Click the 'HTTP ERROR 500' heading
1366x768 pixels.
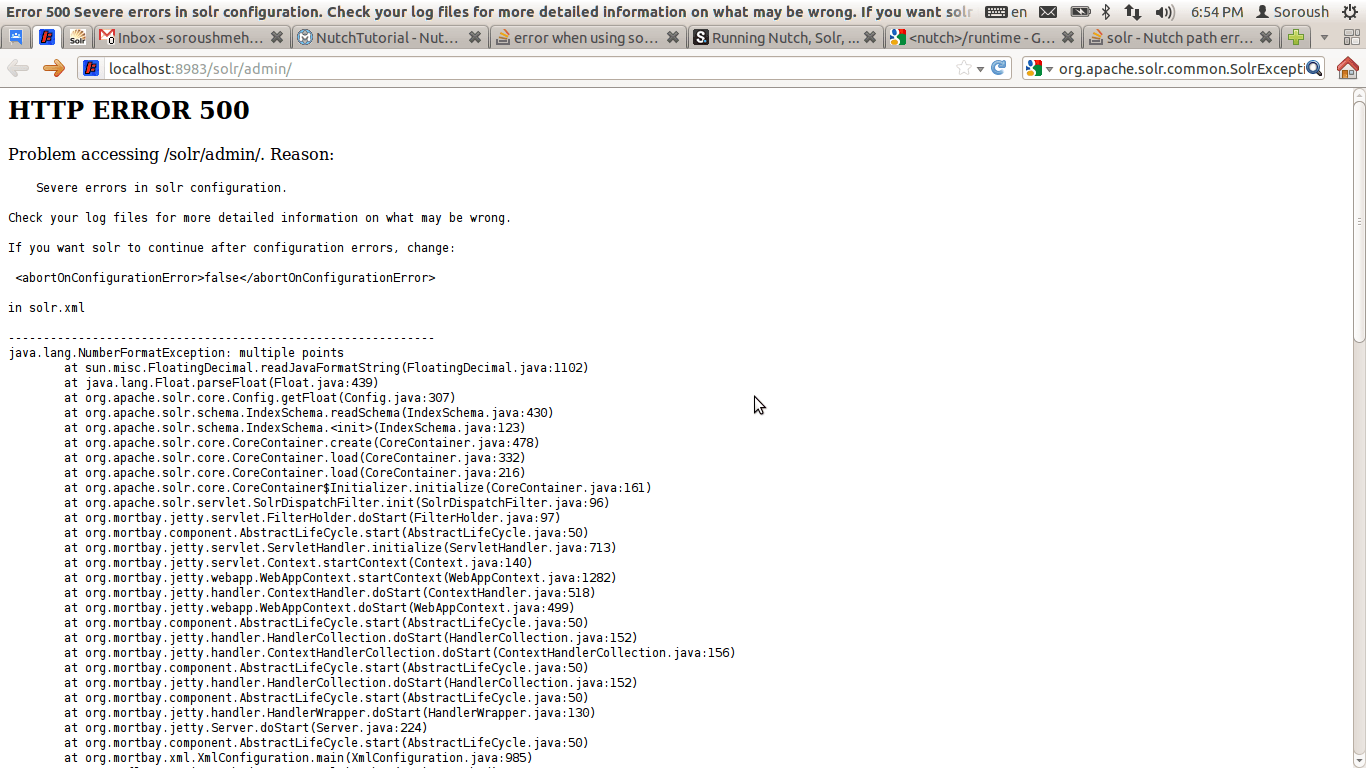(129, 110)
